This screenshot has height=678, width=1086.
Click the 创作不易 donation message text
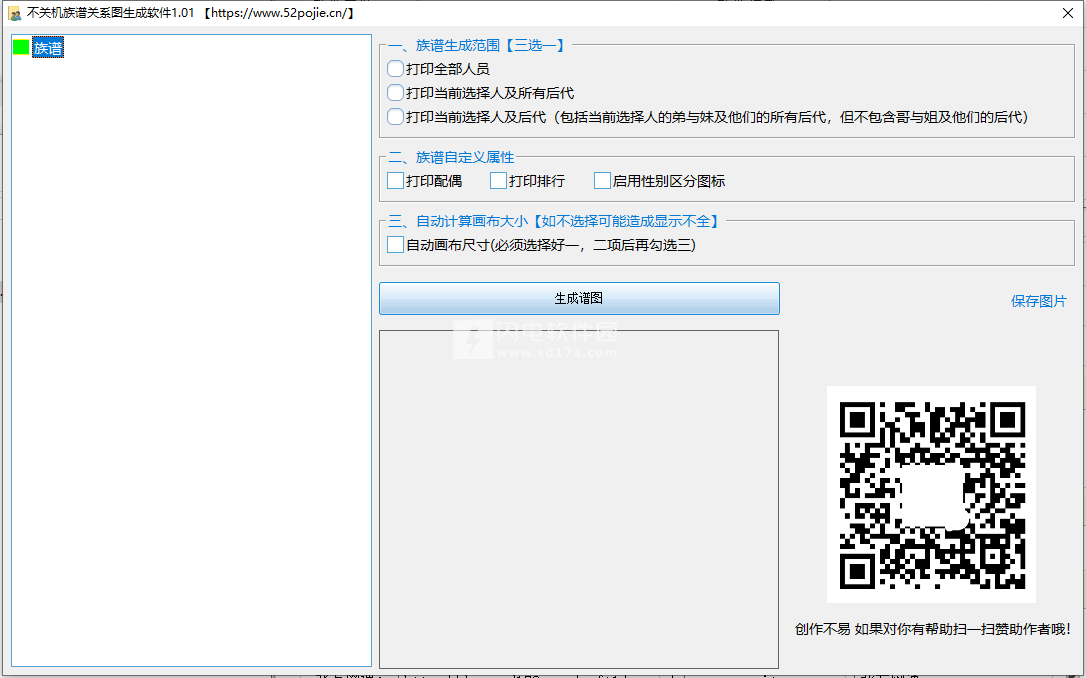[x=933, y=629]
